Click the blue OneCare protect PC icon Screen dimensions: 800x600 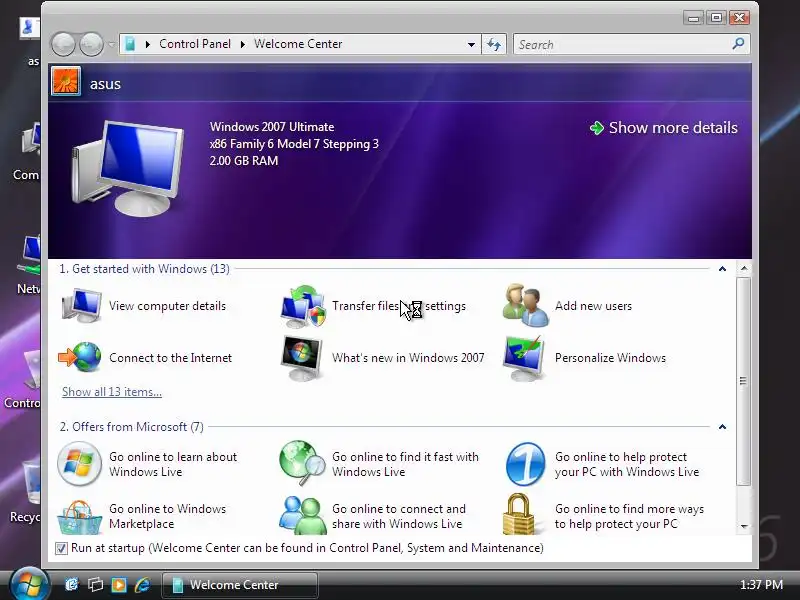pos(526,464)
